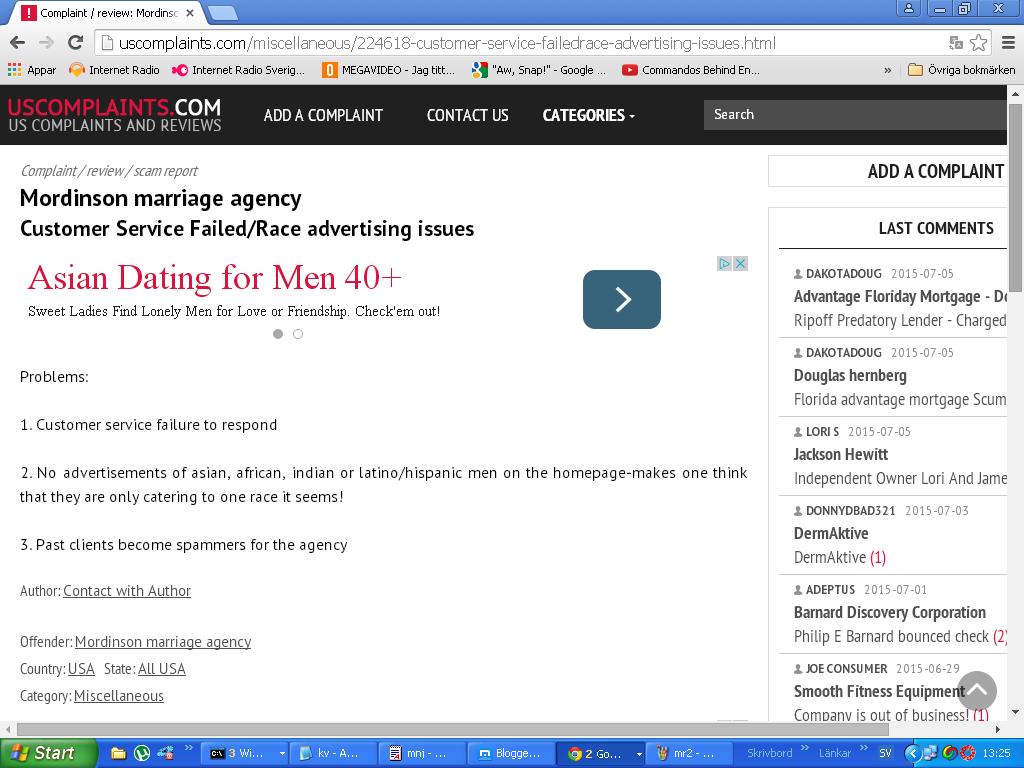The width and height of the screenshot is (1024, 768).
Task: Switch to the mr2 taskbar window
Action: [x=690, y=754]
